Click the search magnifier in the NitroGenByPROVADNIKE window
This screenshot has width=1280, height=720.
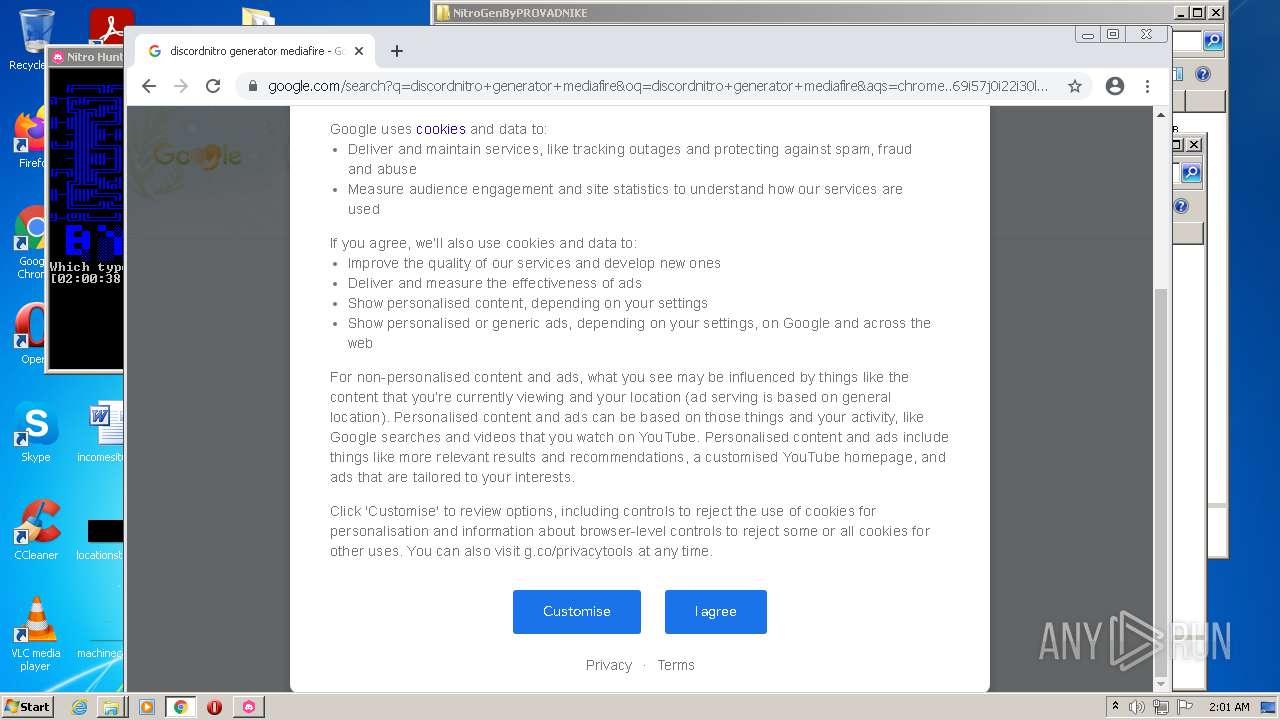[1213, 41]
